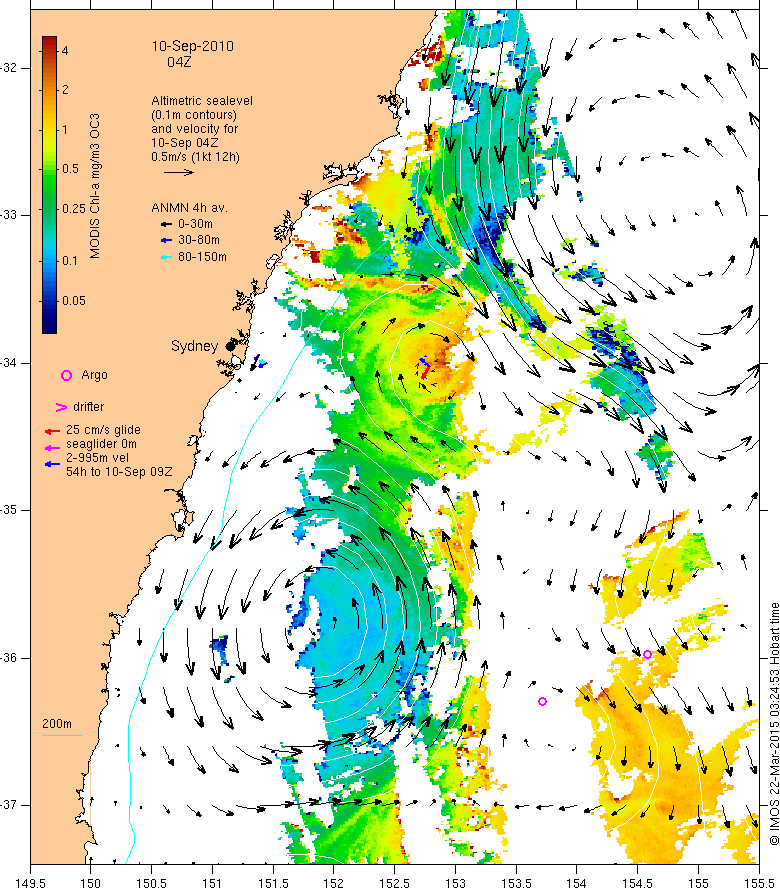Click the '2-995m vel' legend text

point(98,457)
